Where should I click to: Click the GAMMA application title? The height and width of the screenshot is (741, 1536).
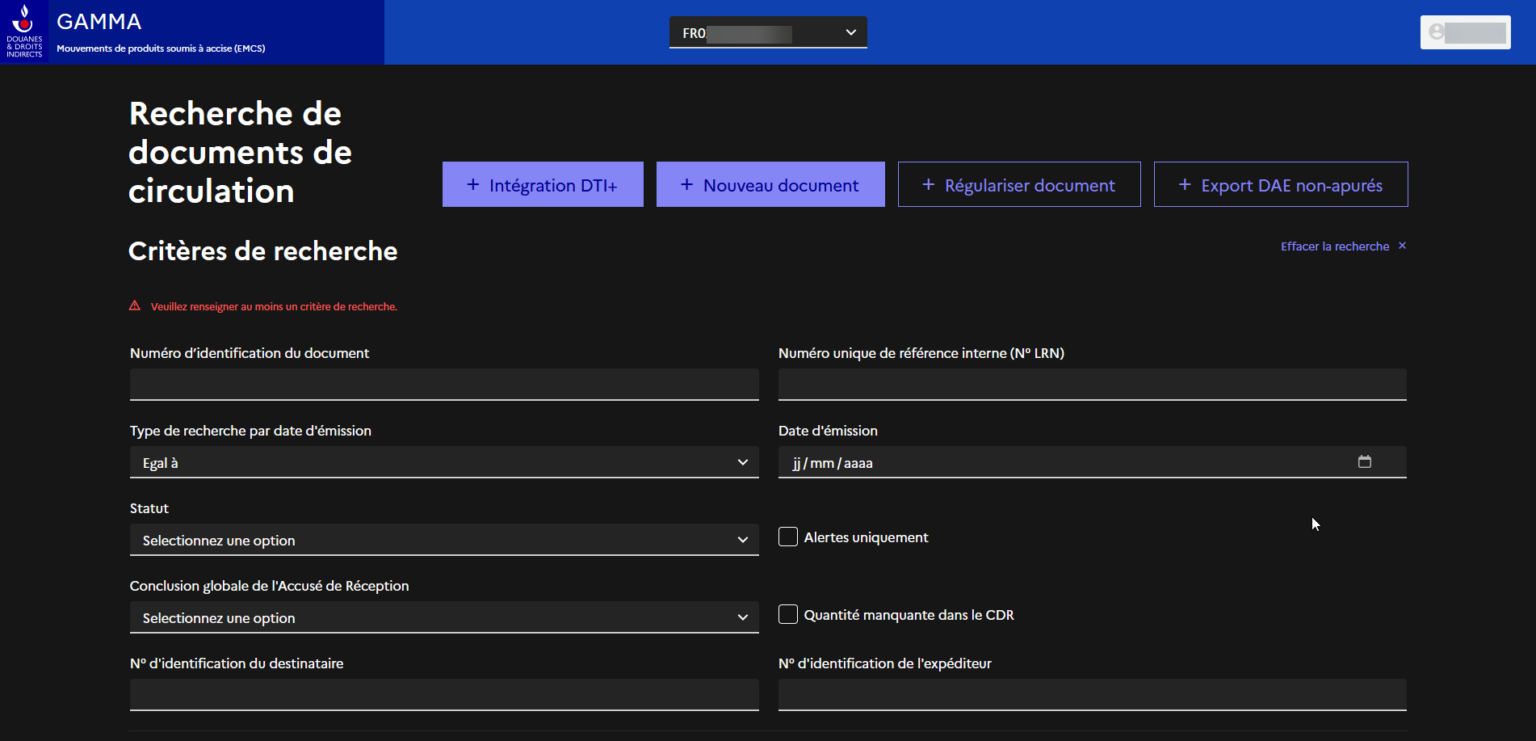click(99, 22)
